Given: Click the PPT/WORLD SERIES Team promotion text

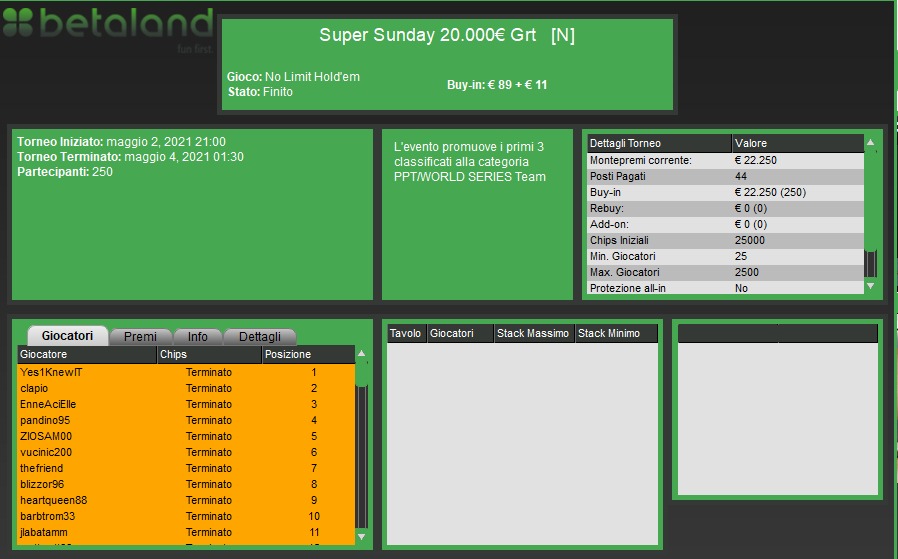Looking at the screenshot, I should (470, 177).
